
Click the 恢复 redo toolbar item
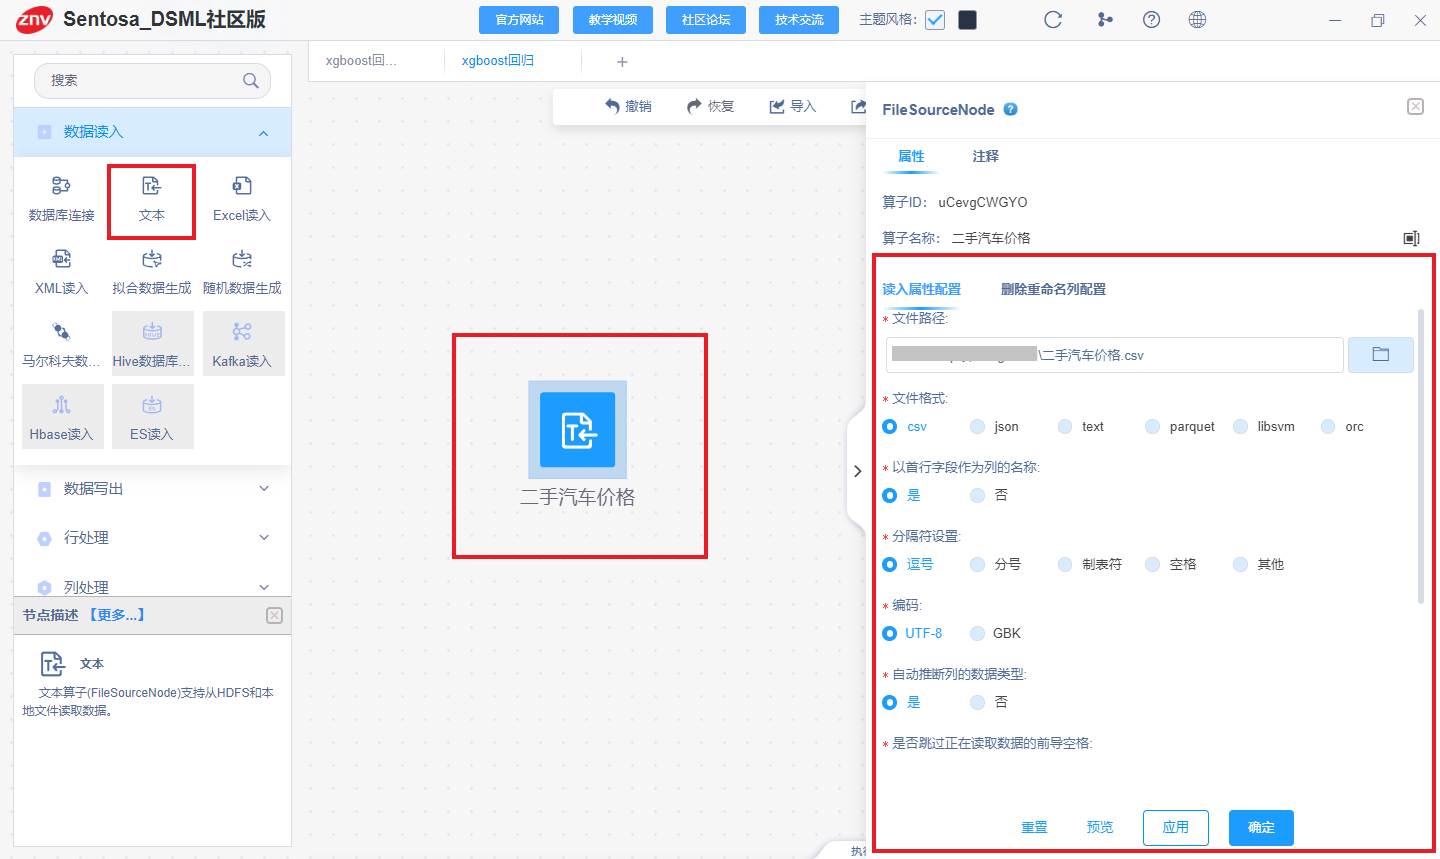[x=711, y=106]
